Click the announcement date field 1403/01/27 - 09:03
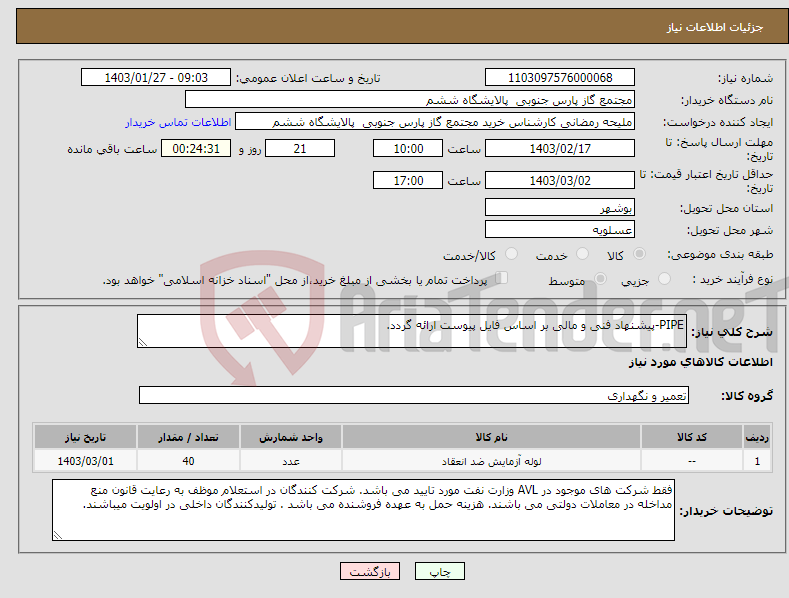Image resolution: width=789 pixels, height=598 pixels. coord(156,78)
